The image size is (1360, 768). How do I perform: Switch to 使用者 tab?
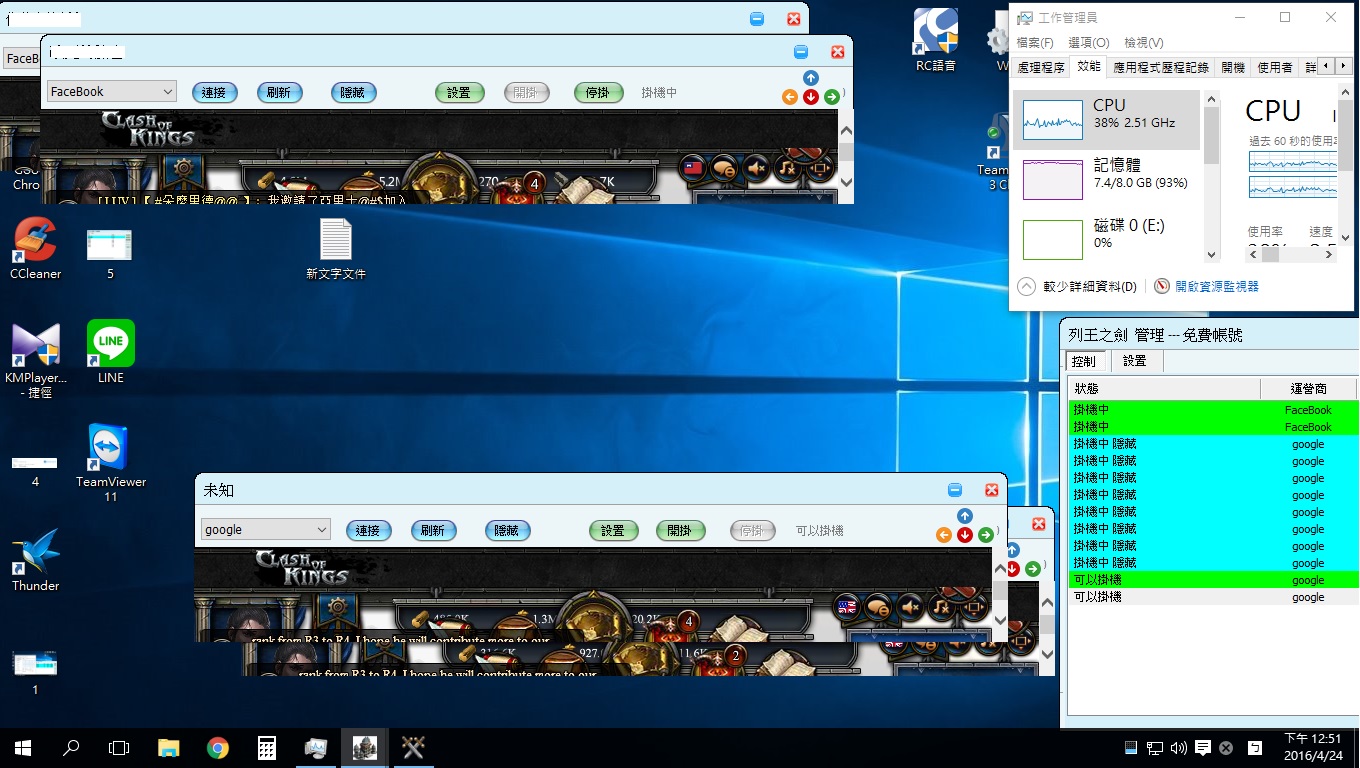pos(1274,67)
